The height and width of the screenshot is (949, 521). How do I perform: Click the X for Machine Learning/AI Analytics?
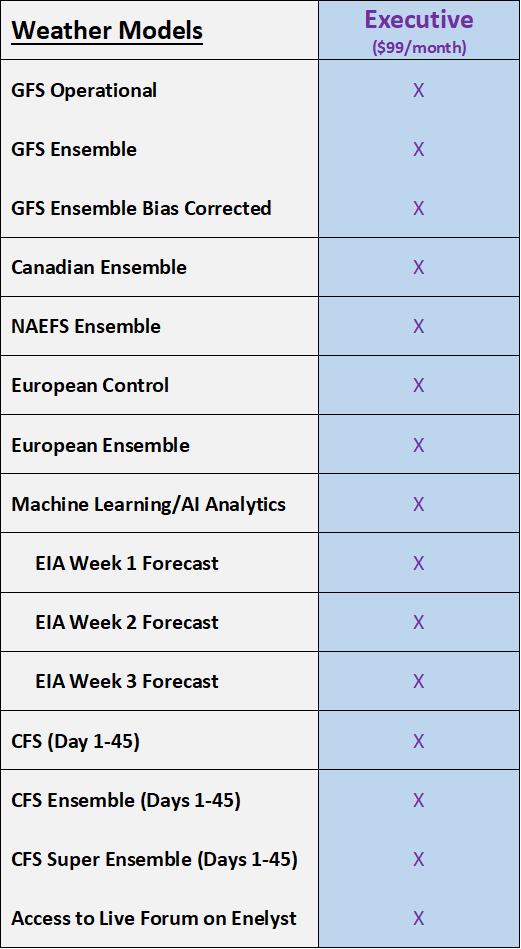point(418,504)
